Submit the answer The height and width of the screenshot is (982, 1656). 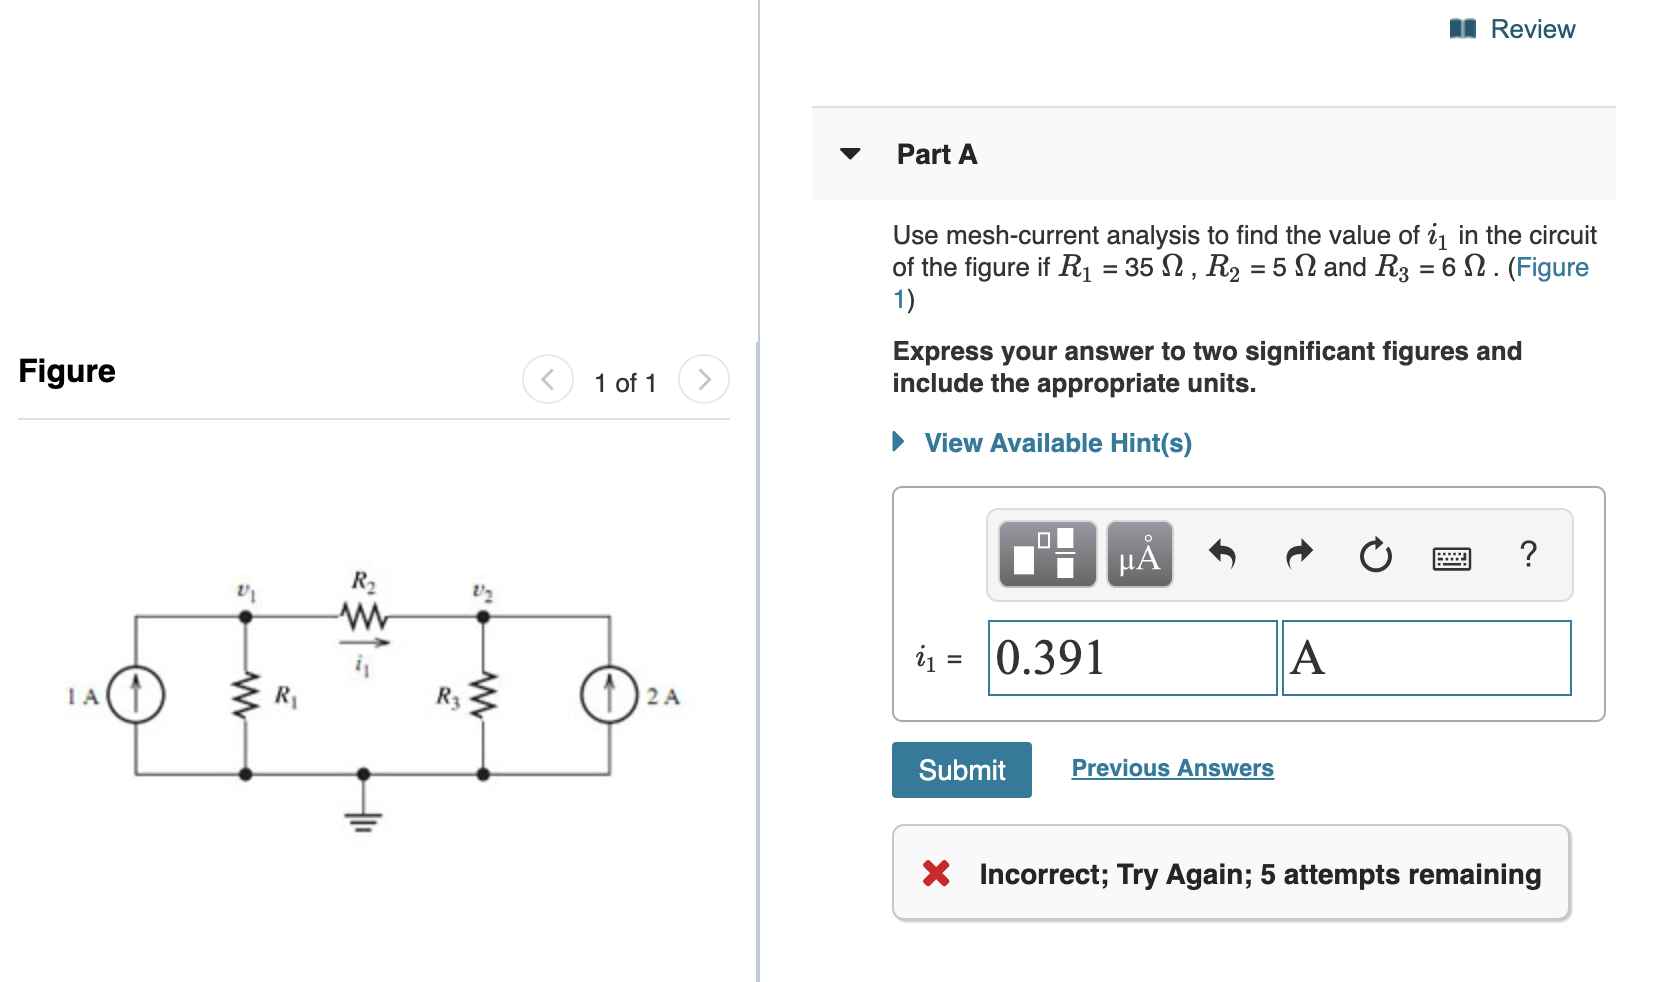961,769
